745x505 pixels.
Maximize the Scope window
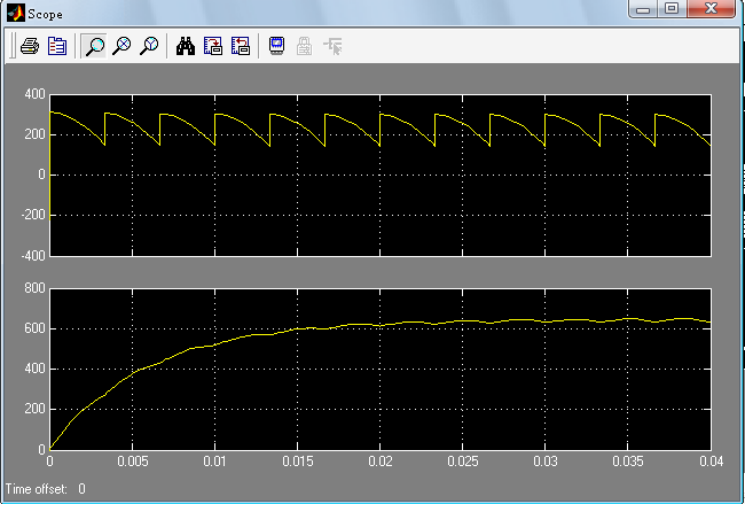click(671, 10)
